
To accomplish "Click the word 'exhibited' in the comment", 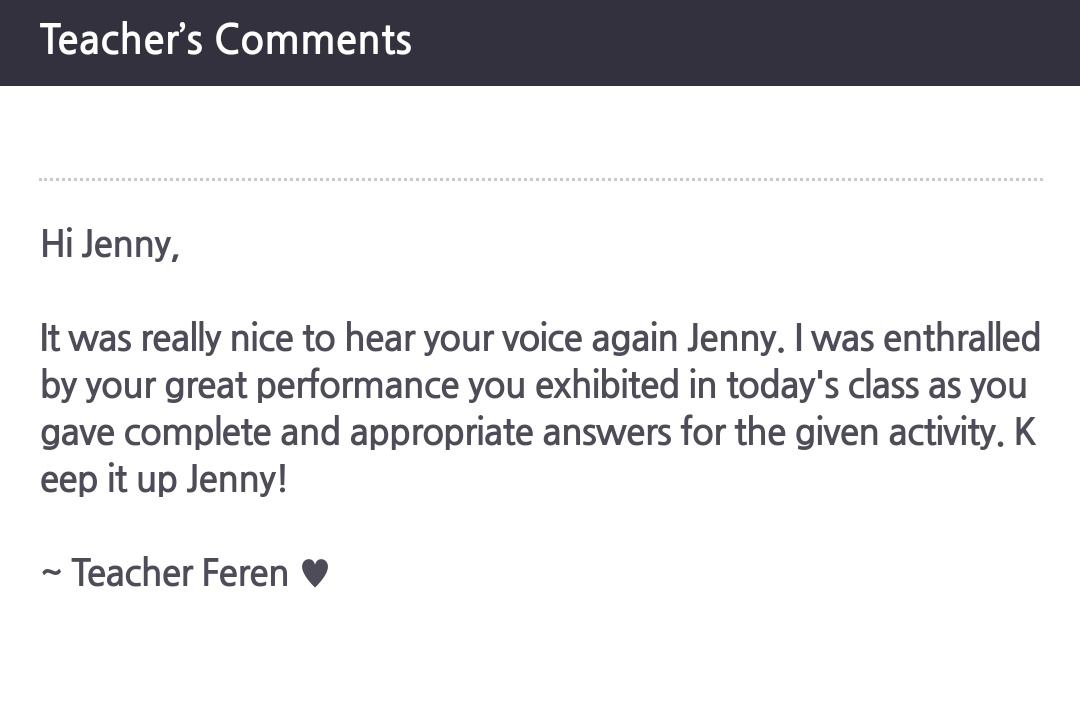I will 607,385.
